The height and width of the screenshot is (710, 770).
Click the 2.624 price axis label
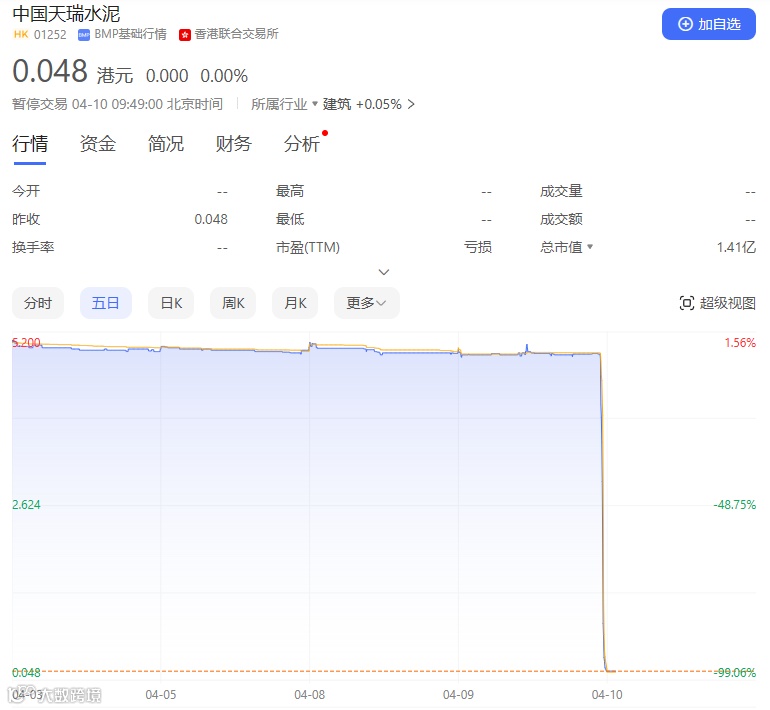(27, 504)
